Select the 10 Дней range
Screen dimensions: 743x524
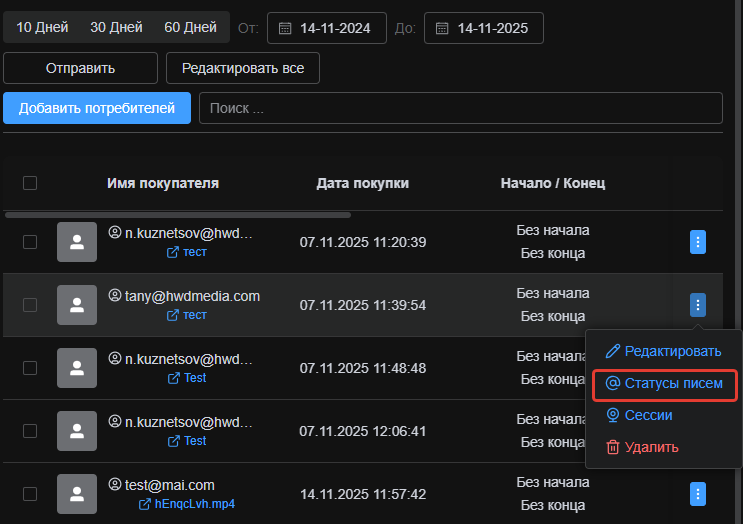[x=42, y=27]
